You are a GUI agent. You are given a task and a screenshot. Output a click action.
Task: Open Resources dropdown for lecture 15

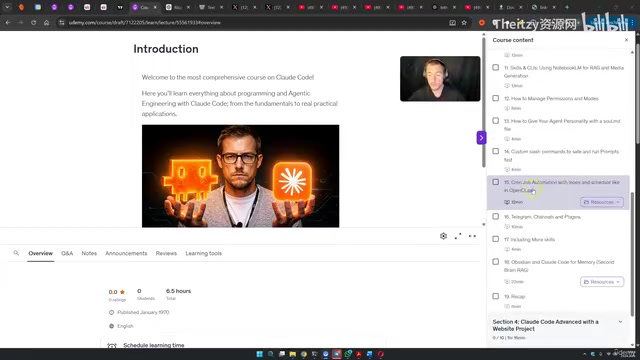pyautogui.click(x=602, y=202)
